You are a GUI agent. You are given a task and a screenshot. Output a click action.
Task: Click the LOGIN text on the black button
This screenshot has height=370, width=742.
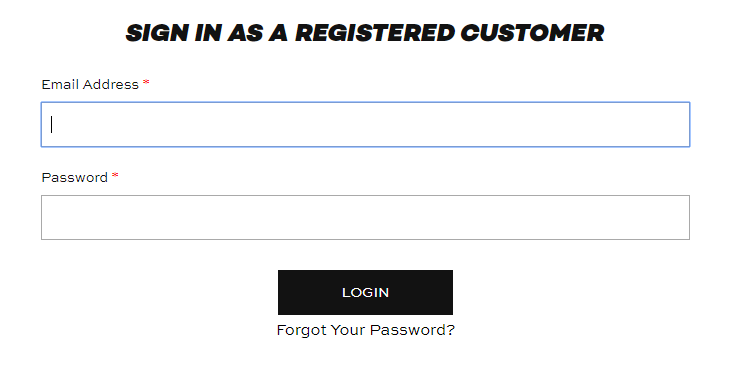click(365, 292)
